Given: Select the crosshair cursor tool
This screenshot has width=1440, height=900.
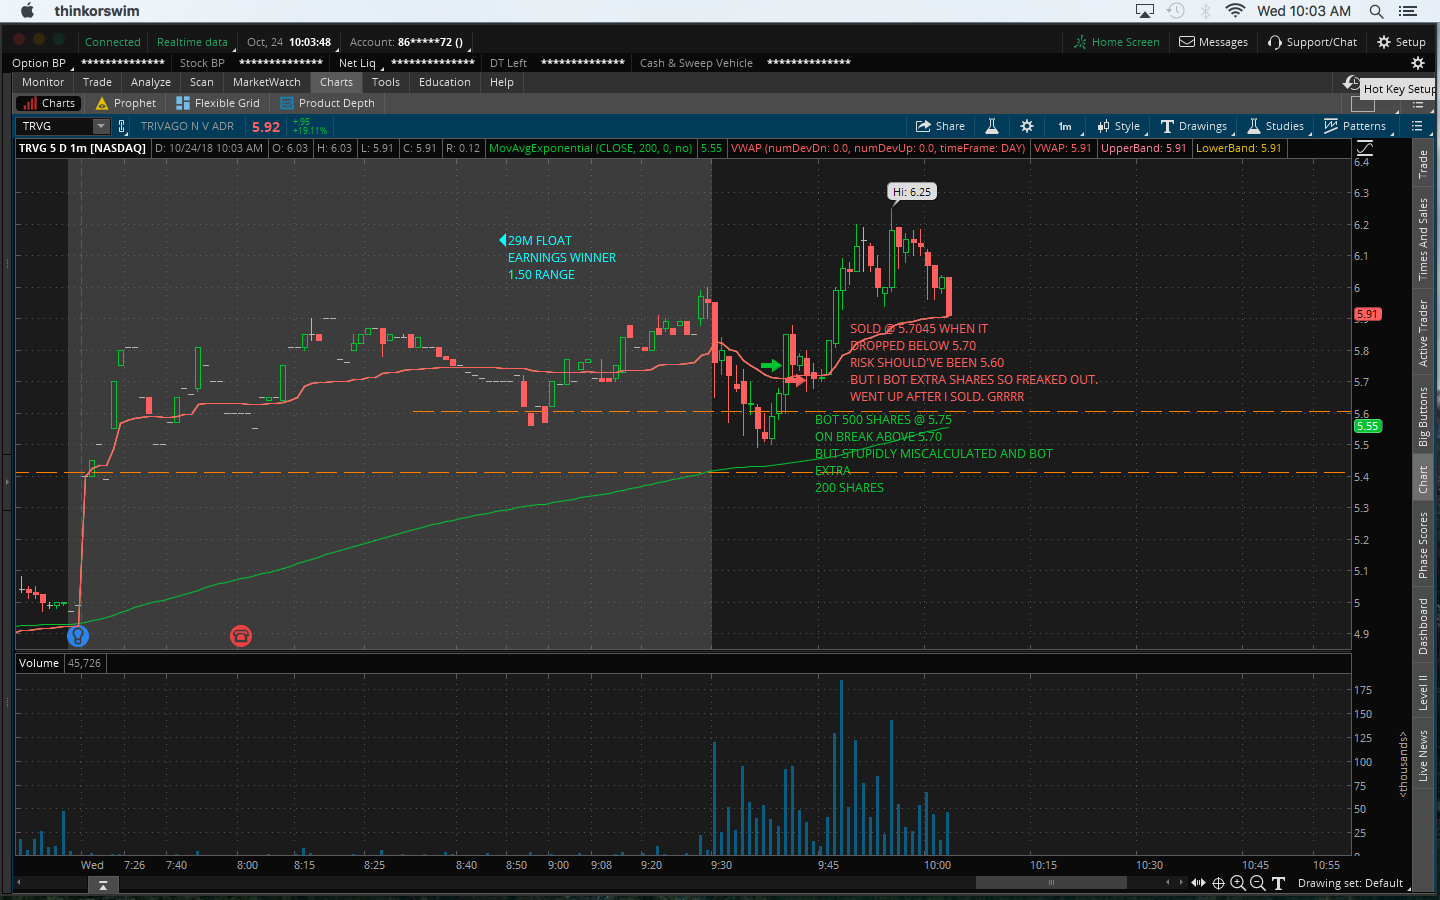Looking at the screenshot, I should (1218, 883).
